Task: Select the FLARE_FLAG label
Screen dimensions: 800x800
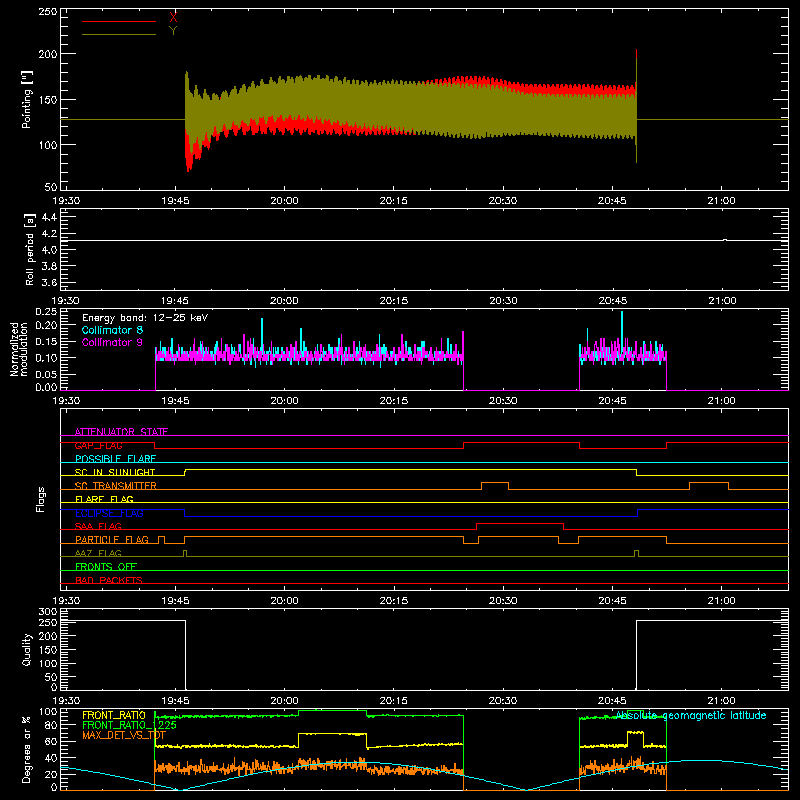Action: [x=104, y=499]
